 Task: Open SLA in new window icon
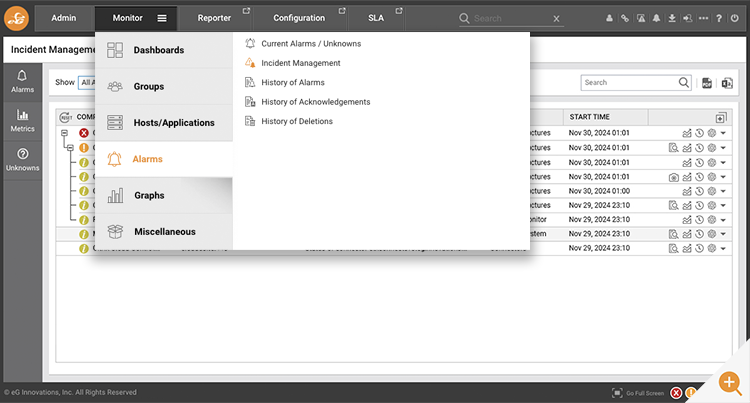pyautogui.click(x=399, y=11)
